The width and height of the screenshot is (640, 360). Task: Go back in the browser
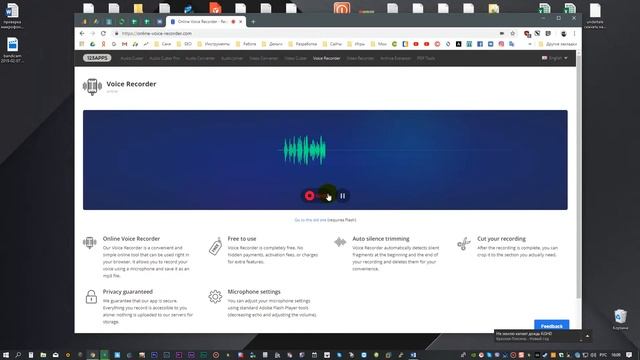[82, 33]
